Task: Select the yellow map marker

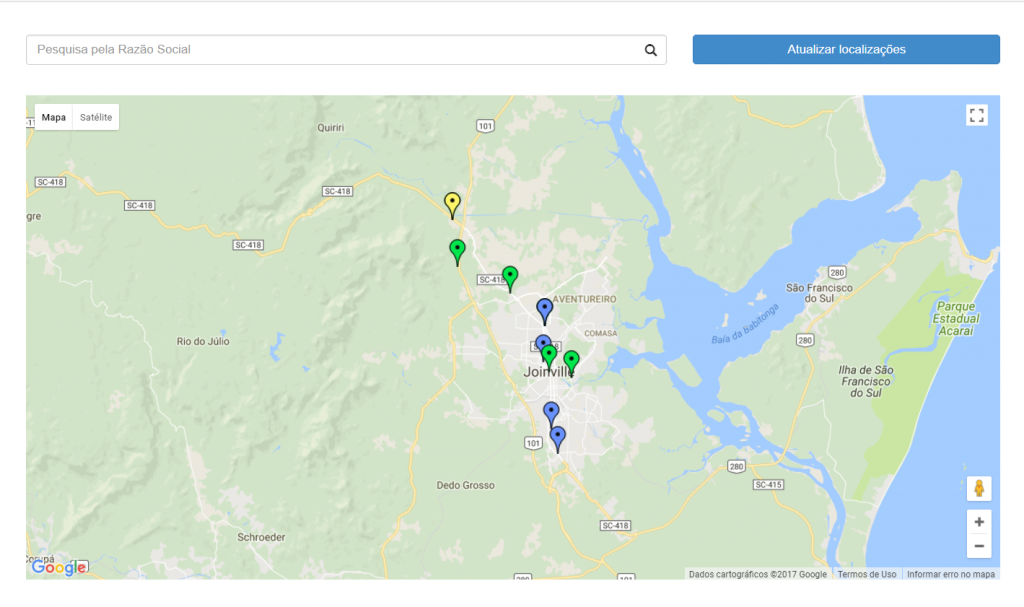Action: (452, 204)
